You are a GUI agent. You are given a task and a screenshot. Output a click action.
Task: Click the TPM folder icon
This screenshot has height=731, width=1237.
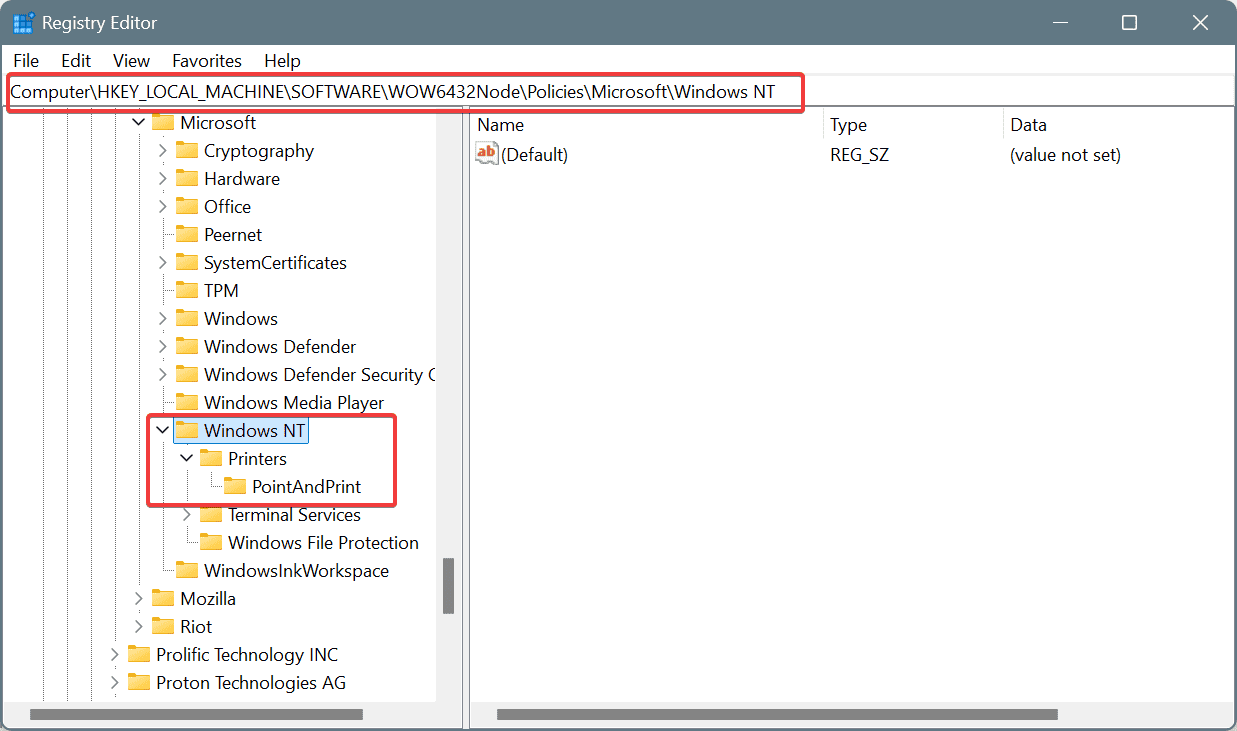point(186,290)
